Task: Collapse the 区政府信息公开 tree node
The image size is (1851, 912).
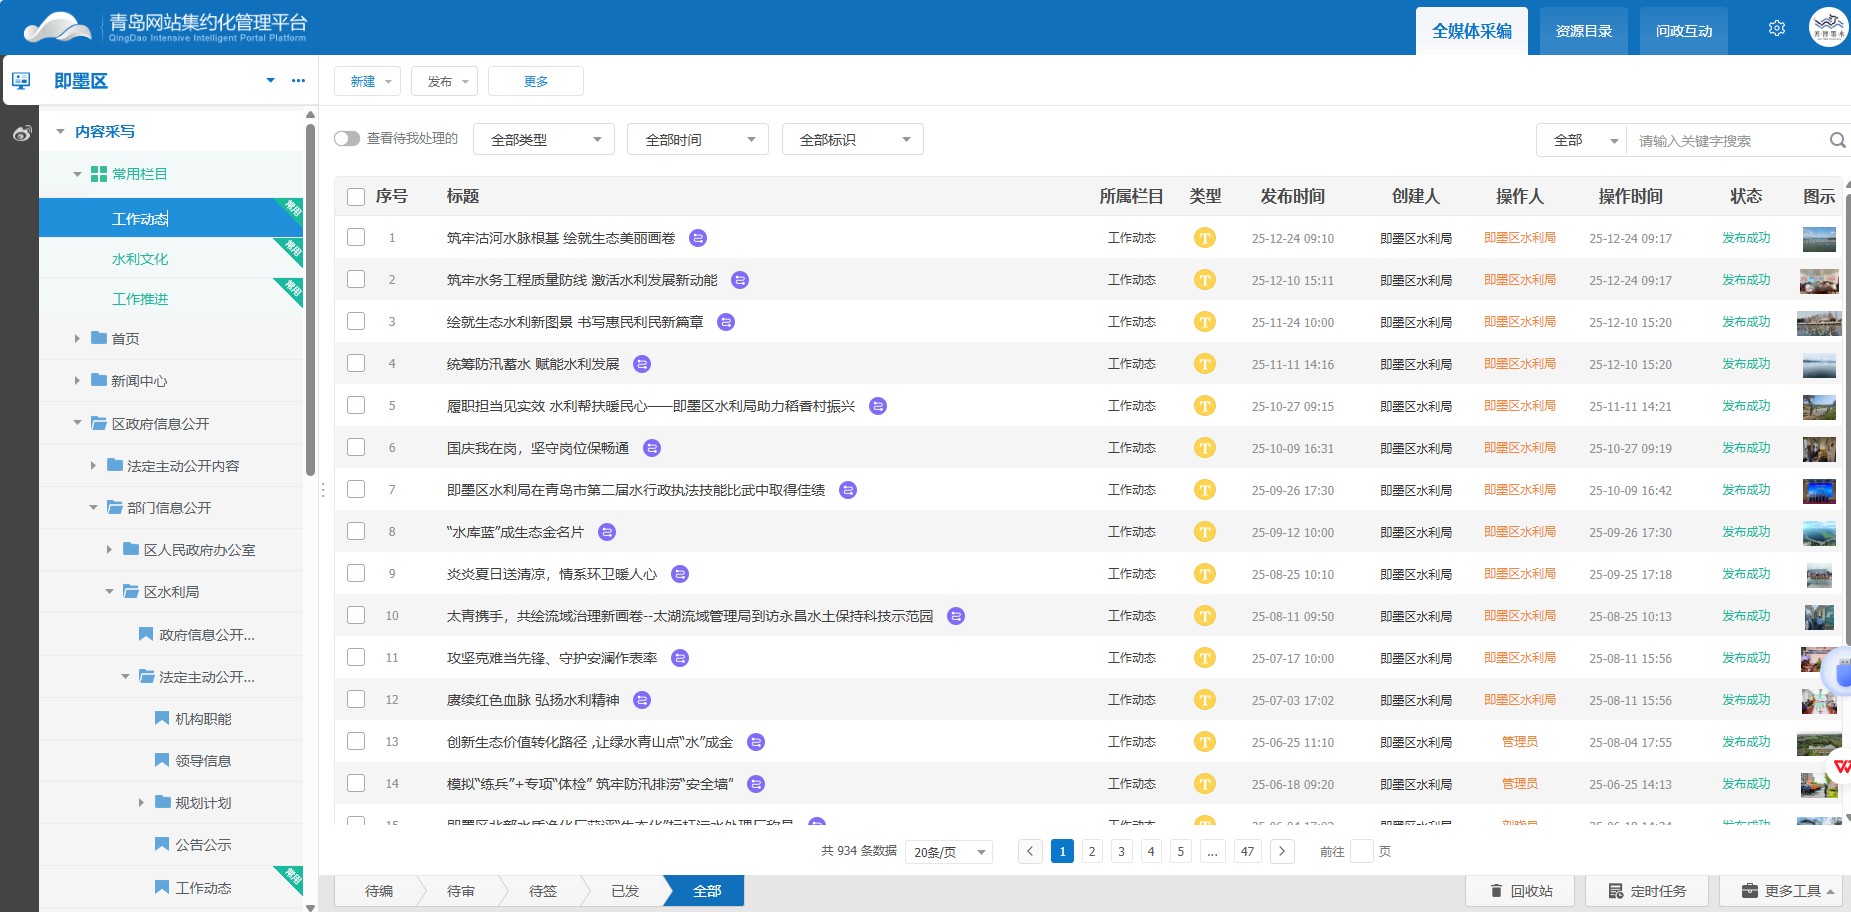Action: pyautogui.click(x=77, y=423)
